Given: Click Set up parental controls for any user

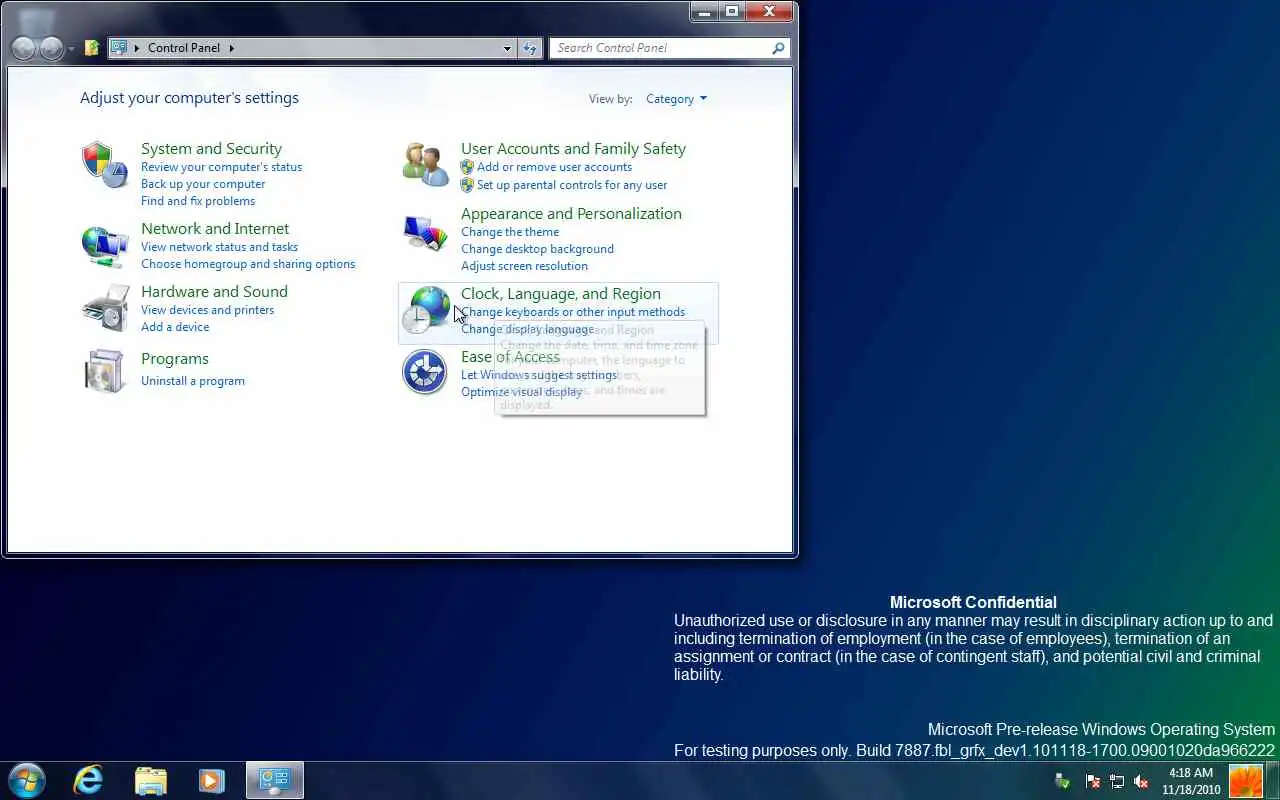Looking at the screenshot, I should [572, 185].
